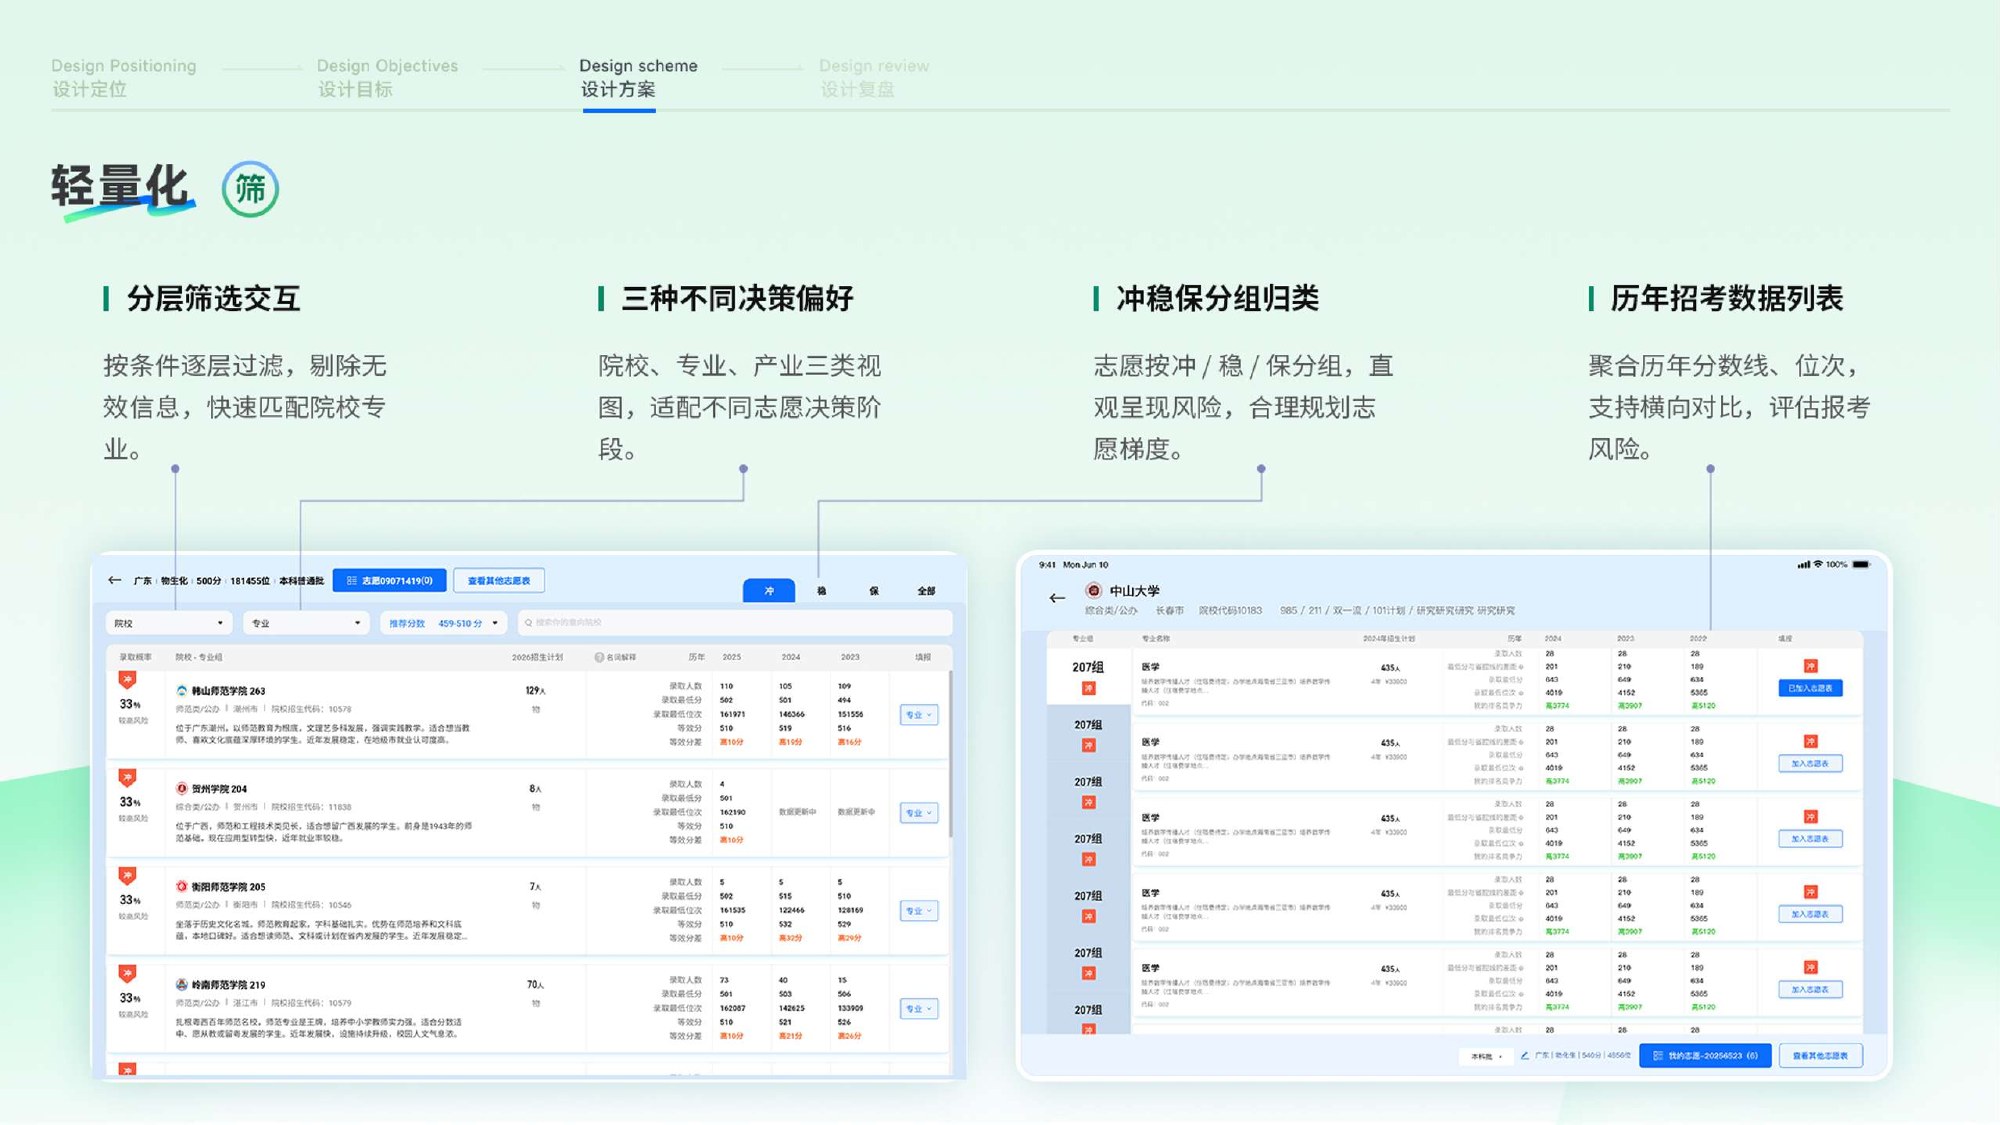Viewport: 2000px width, 1125px height.
Task: Click back arrow in Guangdong college list
Action: point(115,580)
